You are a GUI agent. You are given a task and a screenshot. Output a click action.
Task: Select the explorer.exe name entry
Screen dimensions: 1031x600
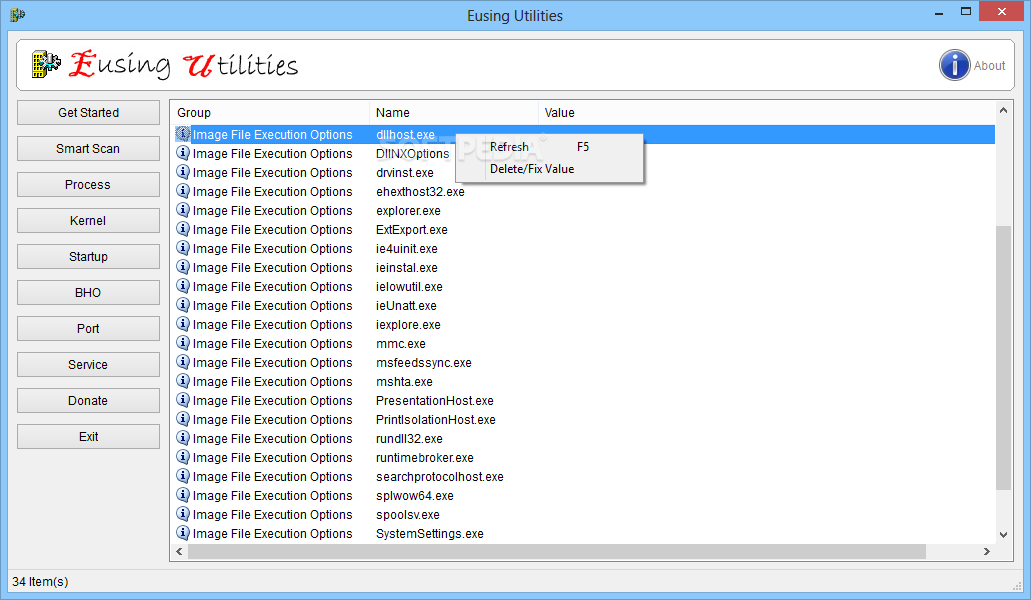click(x=408, y=211)
